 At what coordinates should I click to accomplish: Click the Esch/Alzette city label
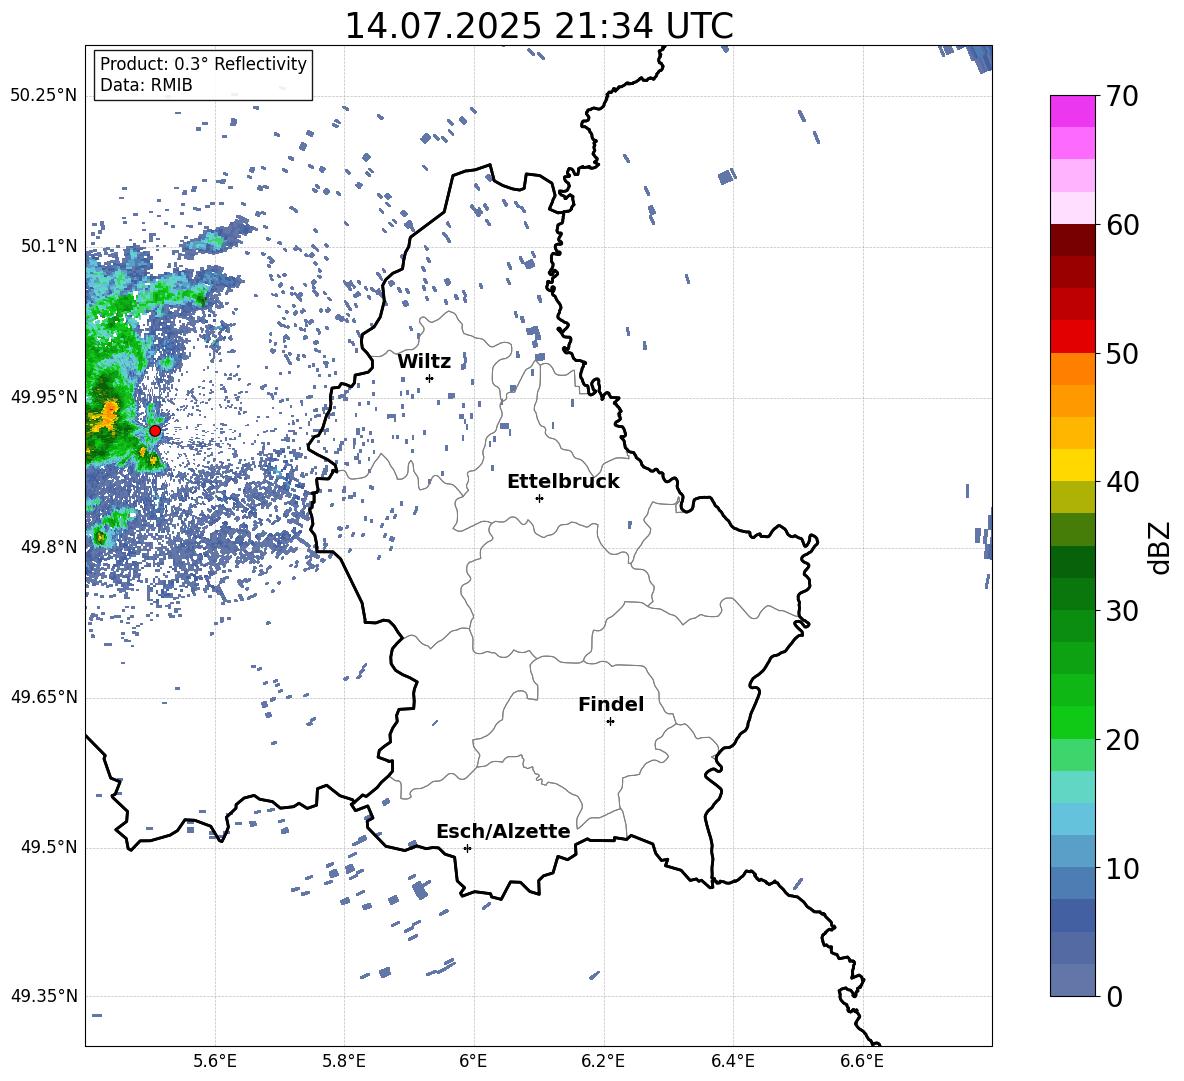click(503, 831)
